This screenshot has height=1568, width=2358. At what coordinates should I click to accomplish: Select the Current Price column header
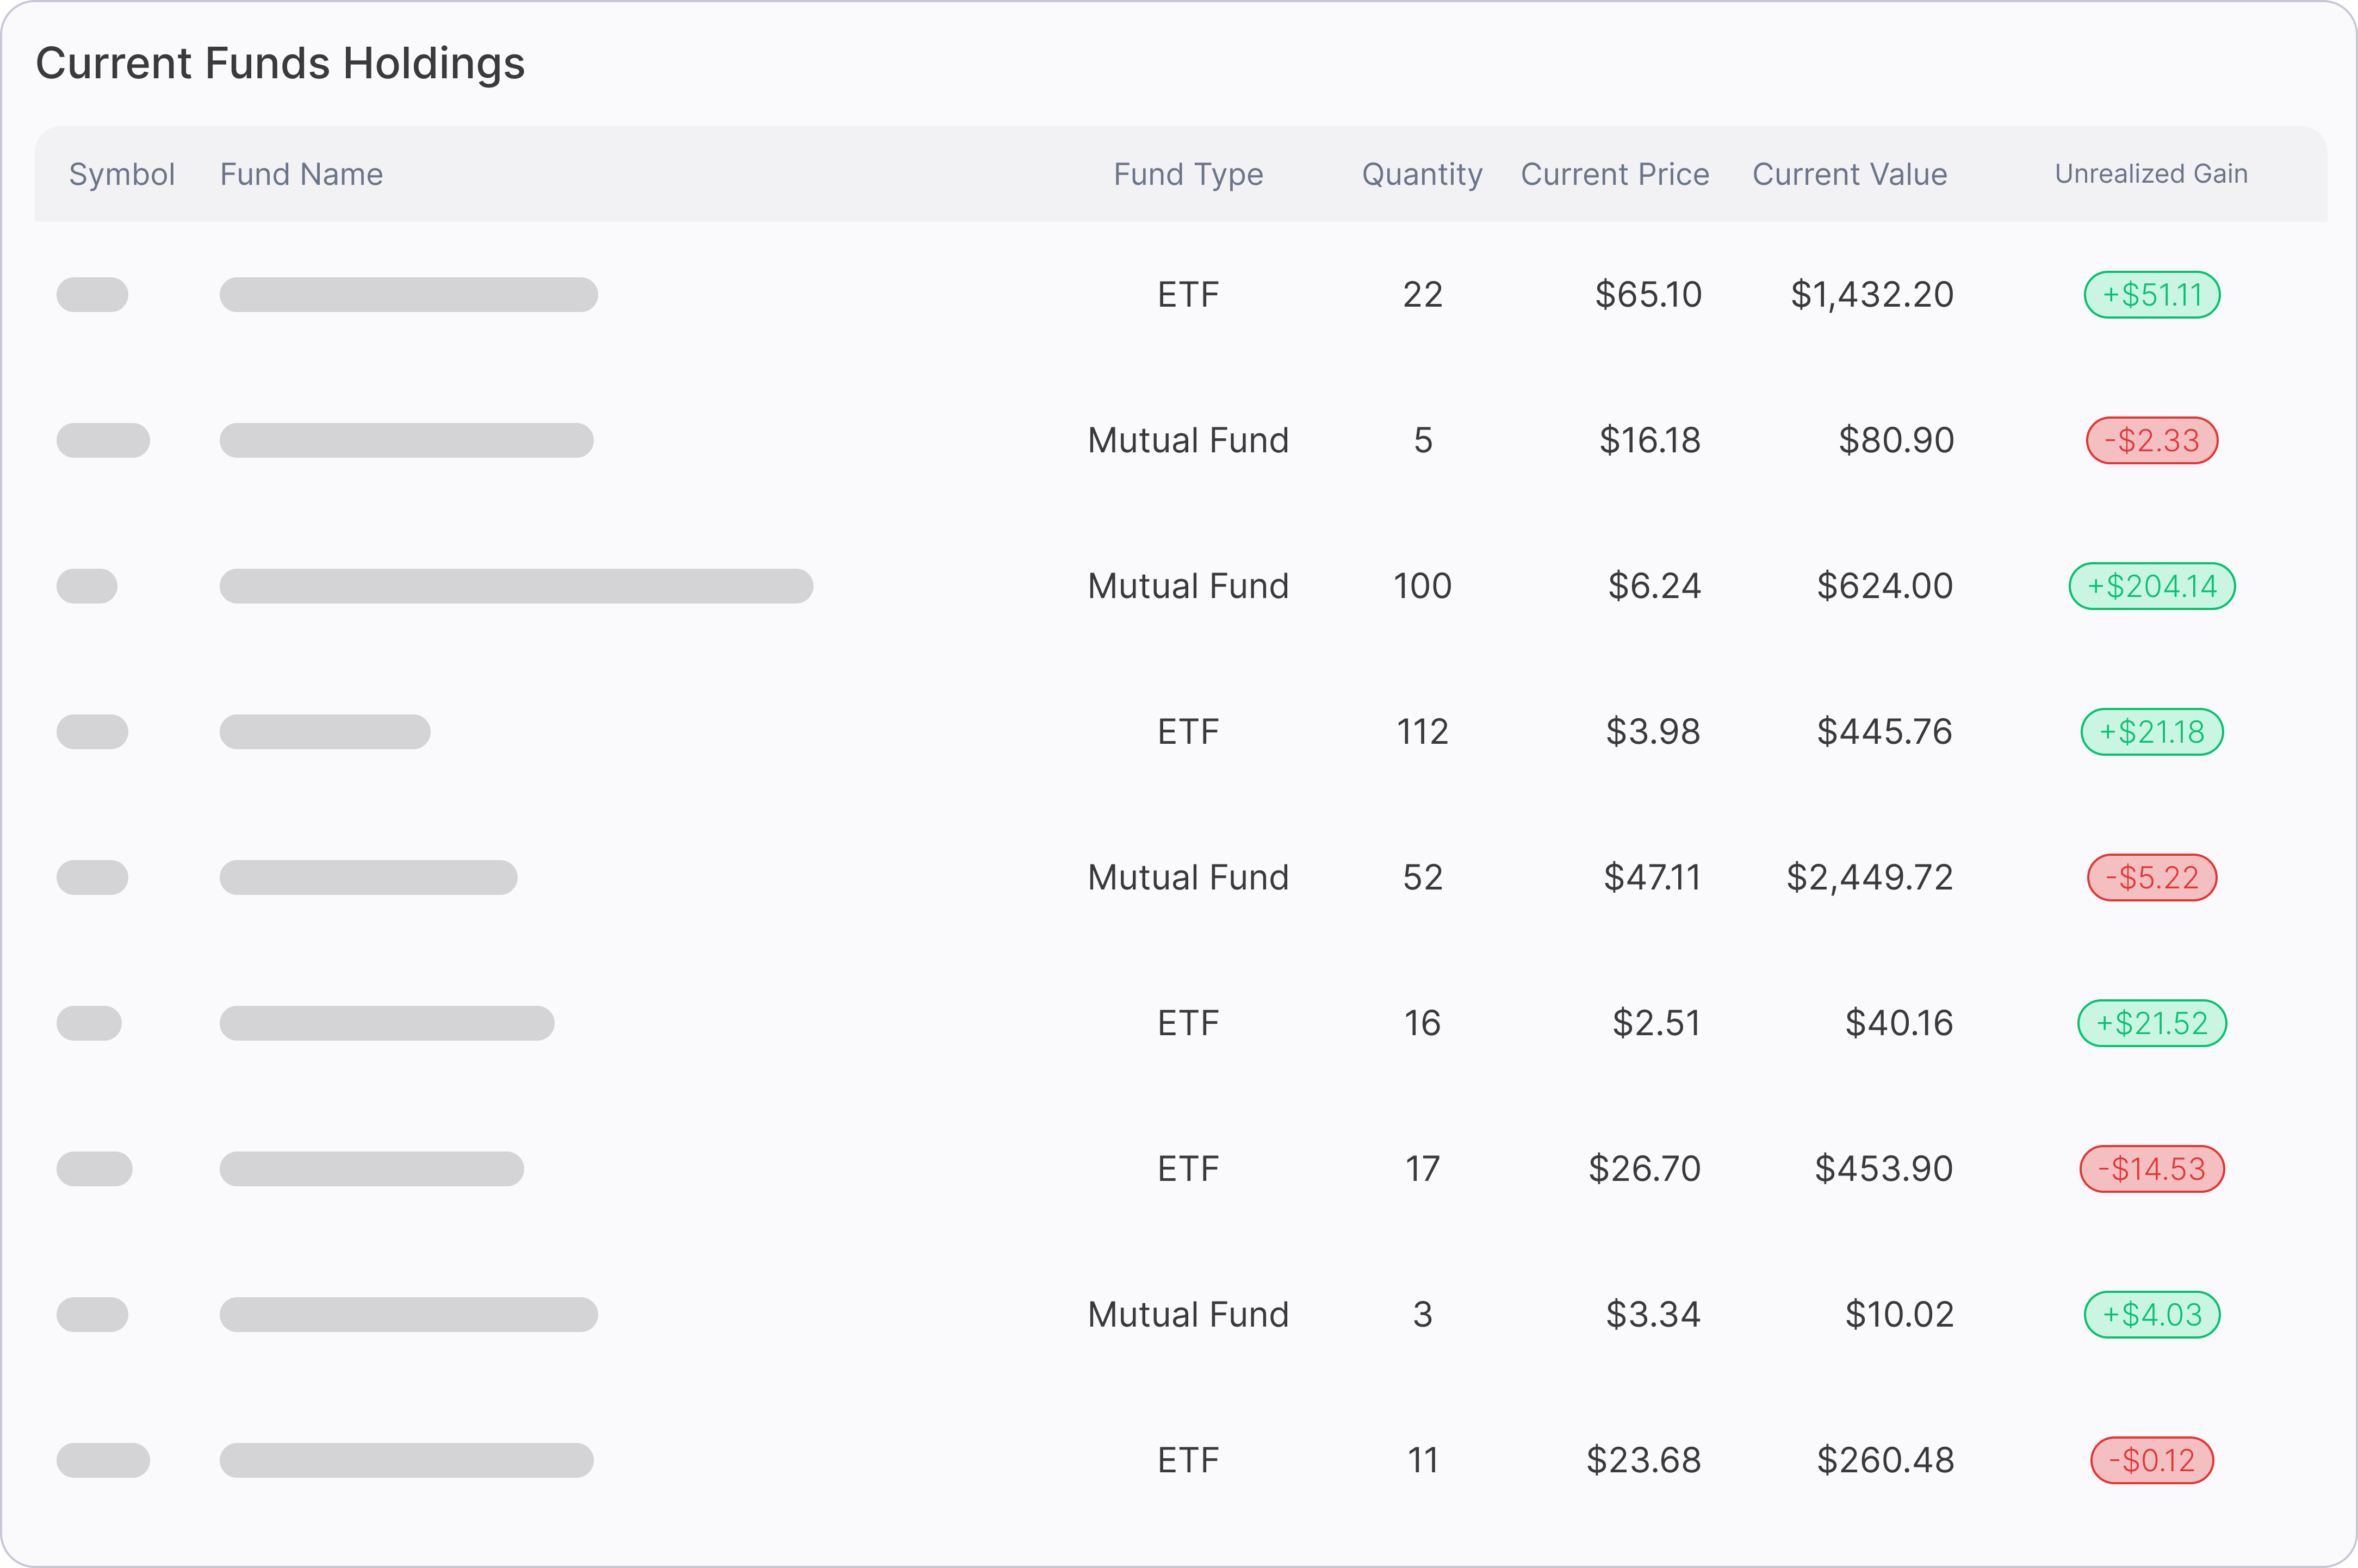coord(1615,174)
